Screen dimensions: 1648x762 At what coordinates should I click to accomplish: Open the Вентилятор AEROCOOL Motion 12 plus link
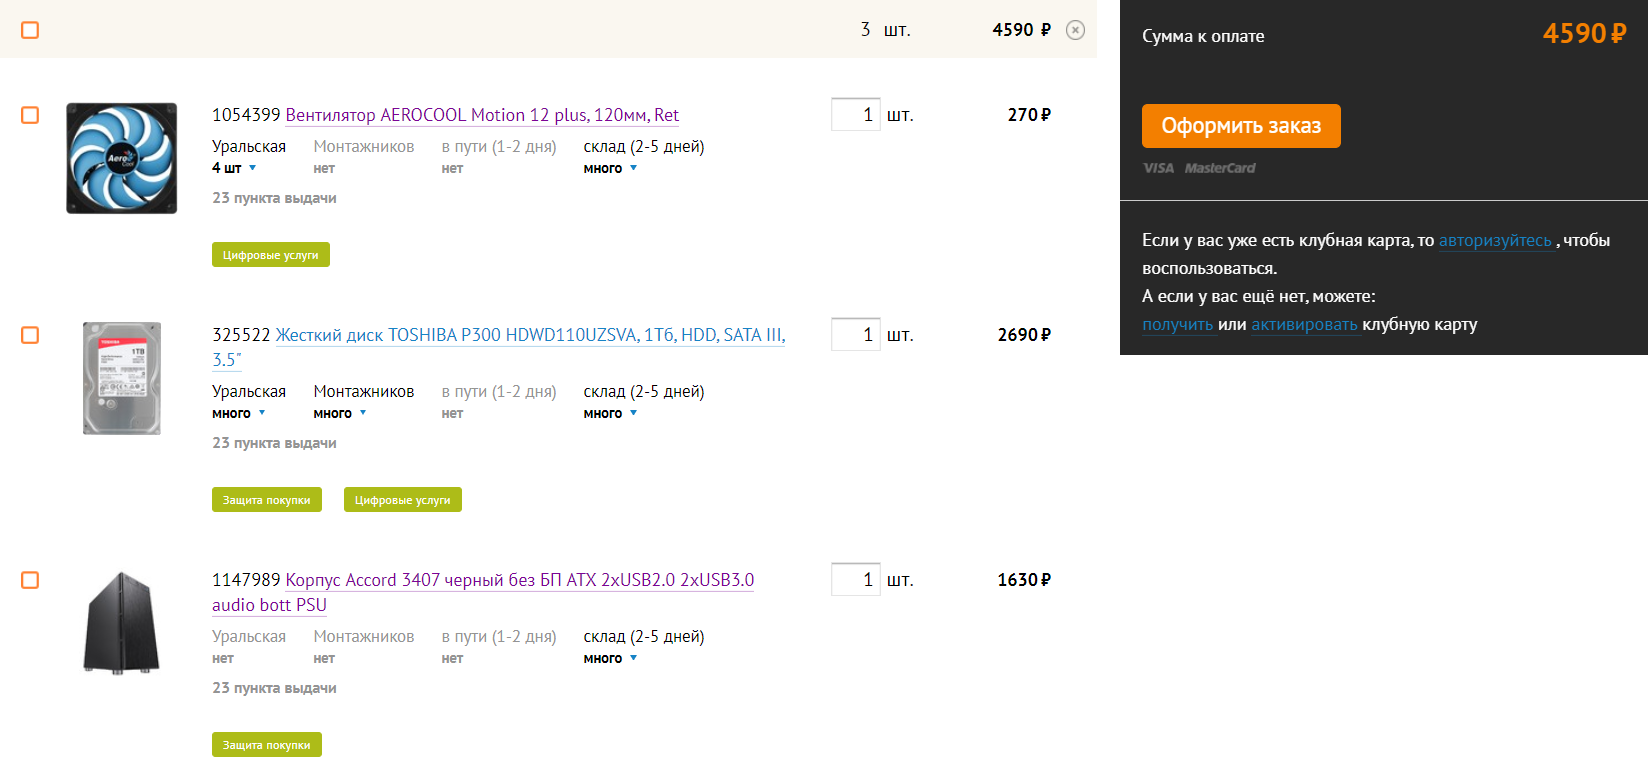click(482, 115)
